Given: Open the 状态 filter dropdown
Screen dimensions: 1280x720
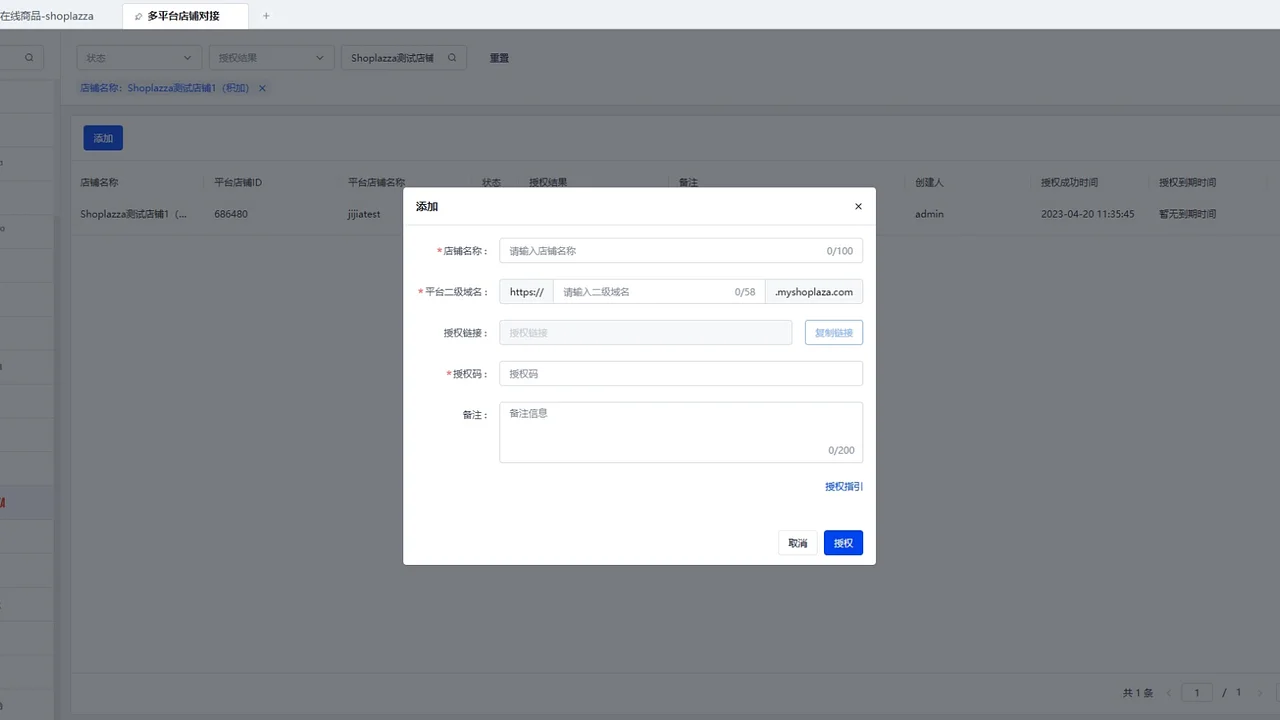Looking at the screenshot, I should click(x=138, y=58).
